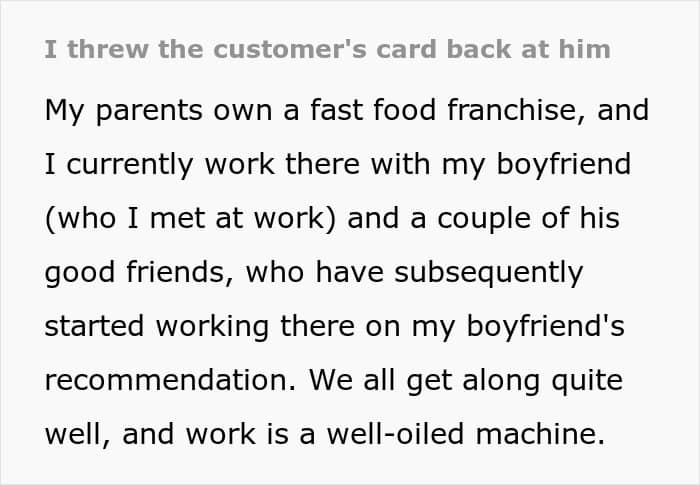
Task: Click the word "machine" ending the paragraph
Action: click(x=540, y=435)
